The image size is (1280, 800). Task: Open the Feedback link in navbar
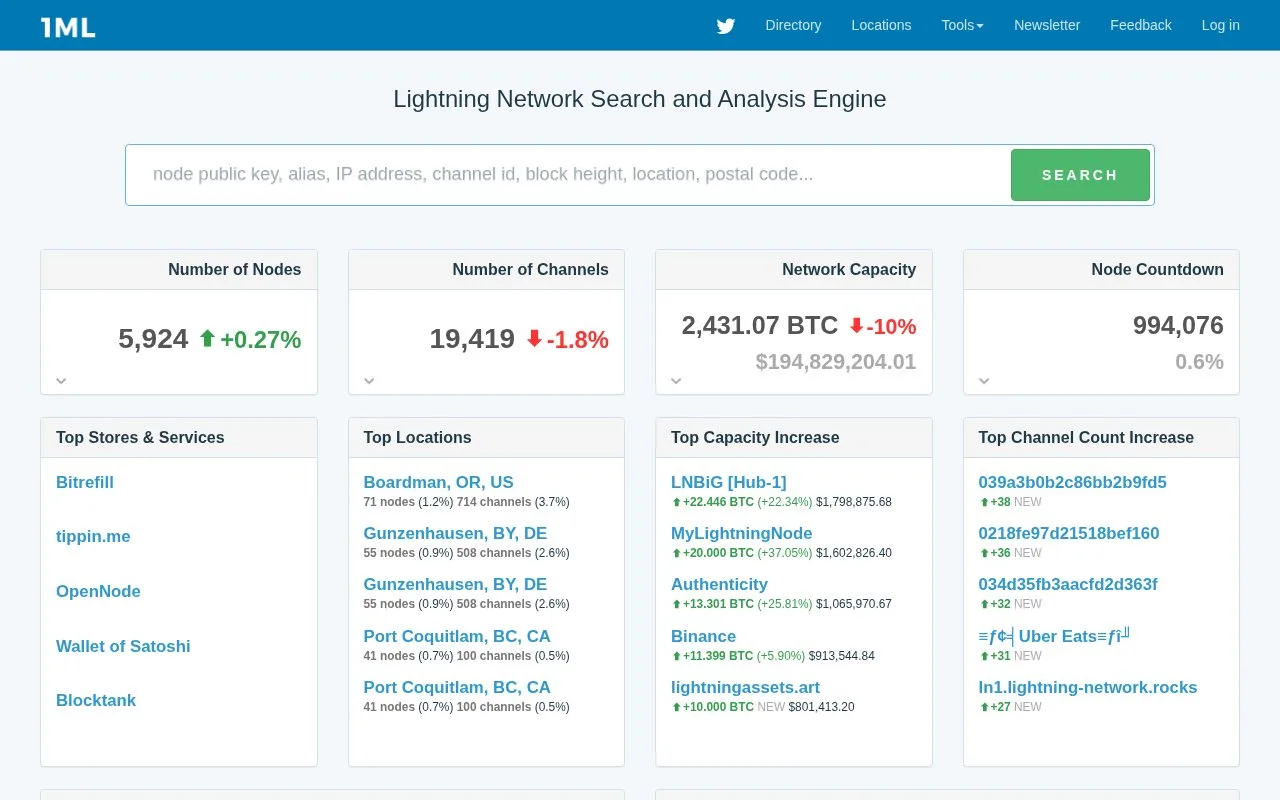click(1141, 25)
